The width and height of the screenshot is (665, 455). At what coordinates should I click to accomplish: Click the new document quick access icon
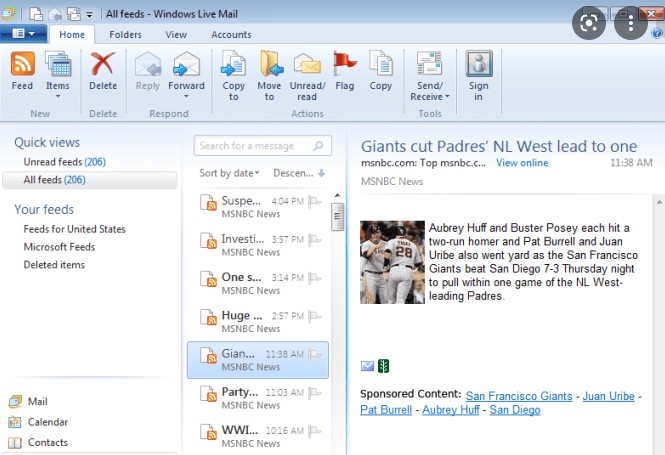(36, 14)
